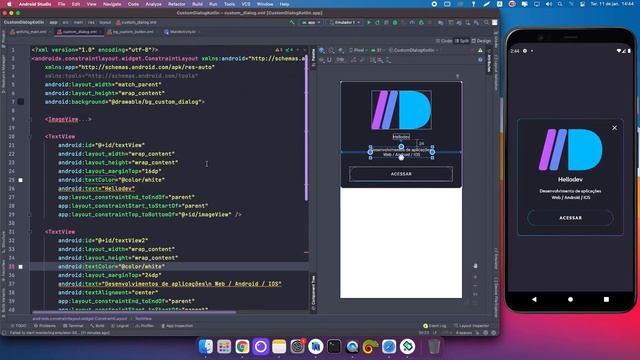Open the VCS menu
The image size is (640, 360).
tap(246, 4)
